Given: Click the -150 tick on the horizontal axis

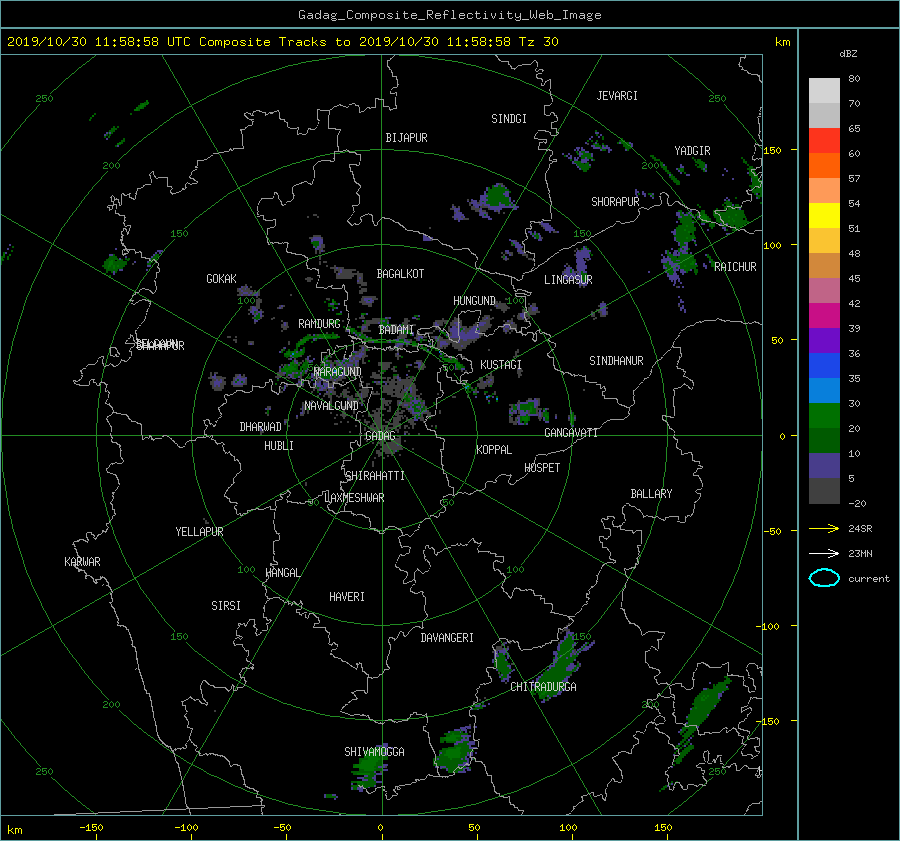Looking at the screenshot, I should point(91,828).
